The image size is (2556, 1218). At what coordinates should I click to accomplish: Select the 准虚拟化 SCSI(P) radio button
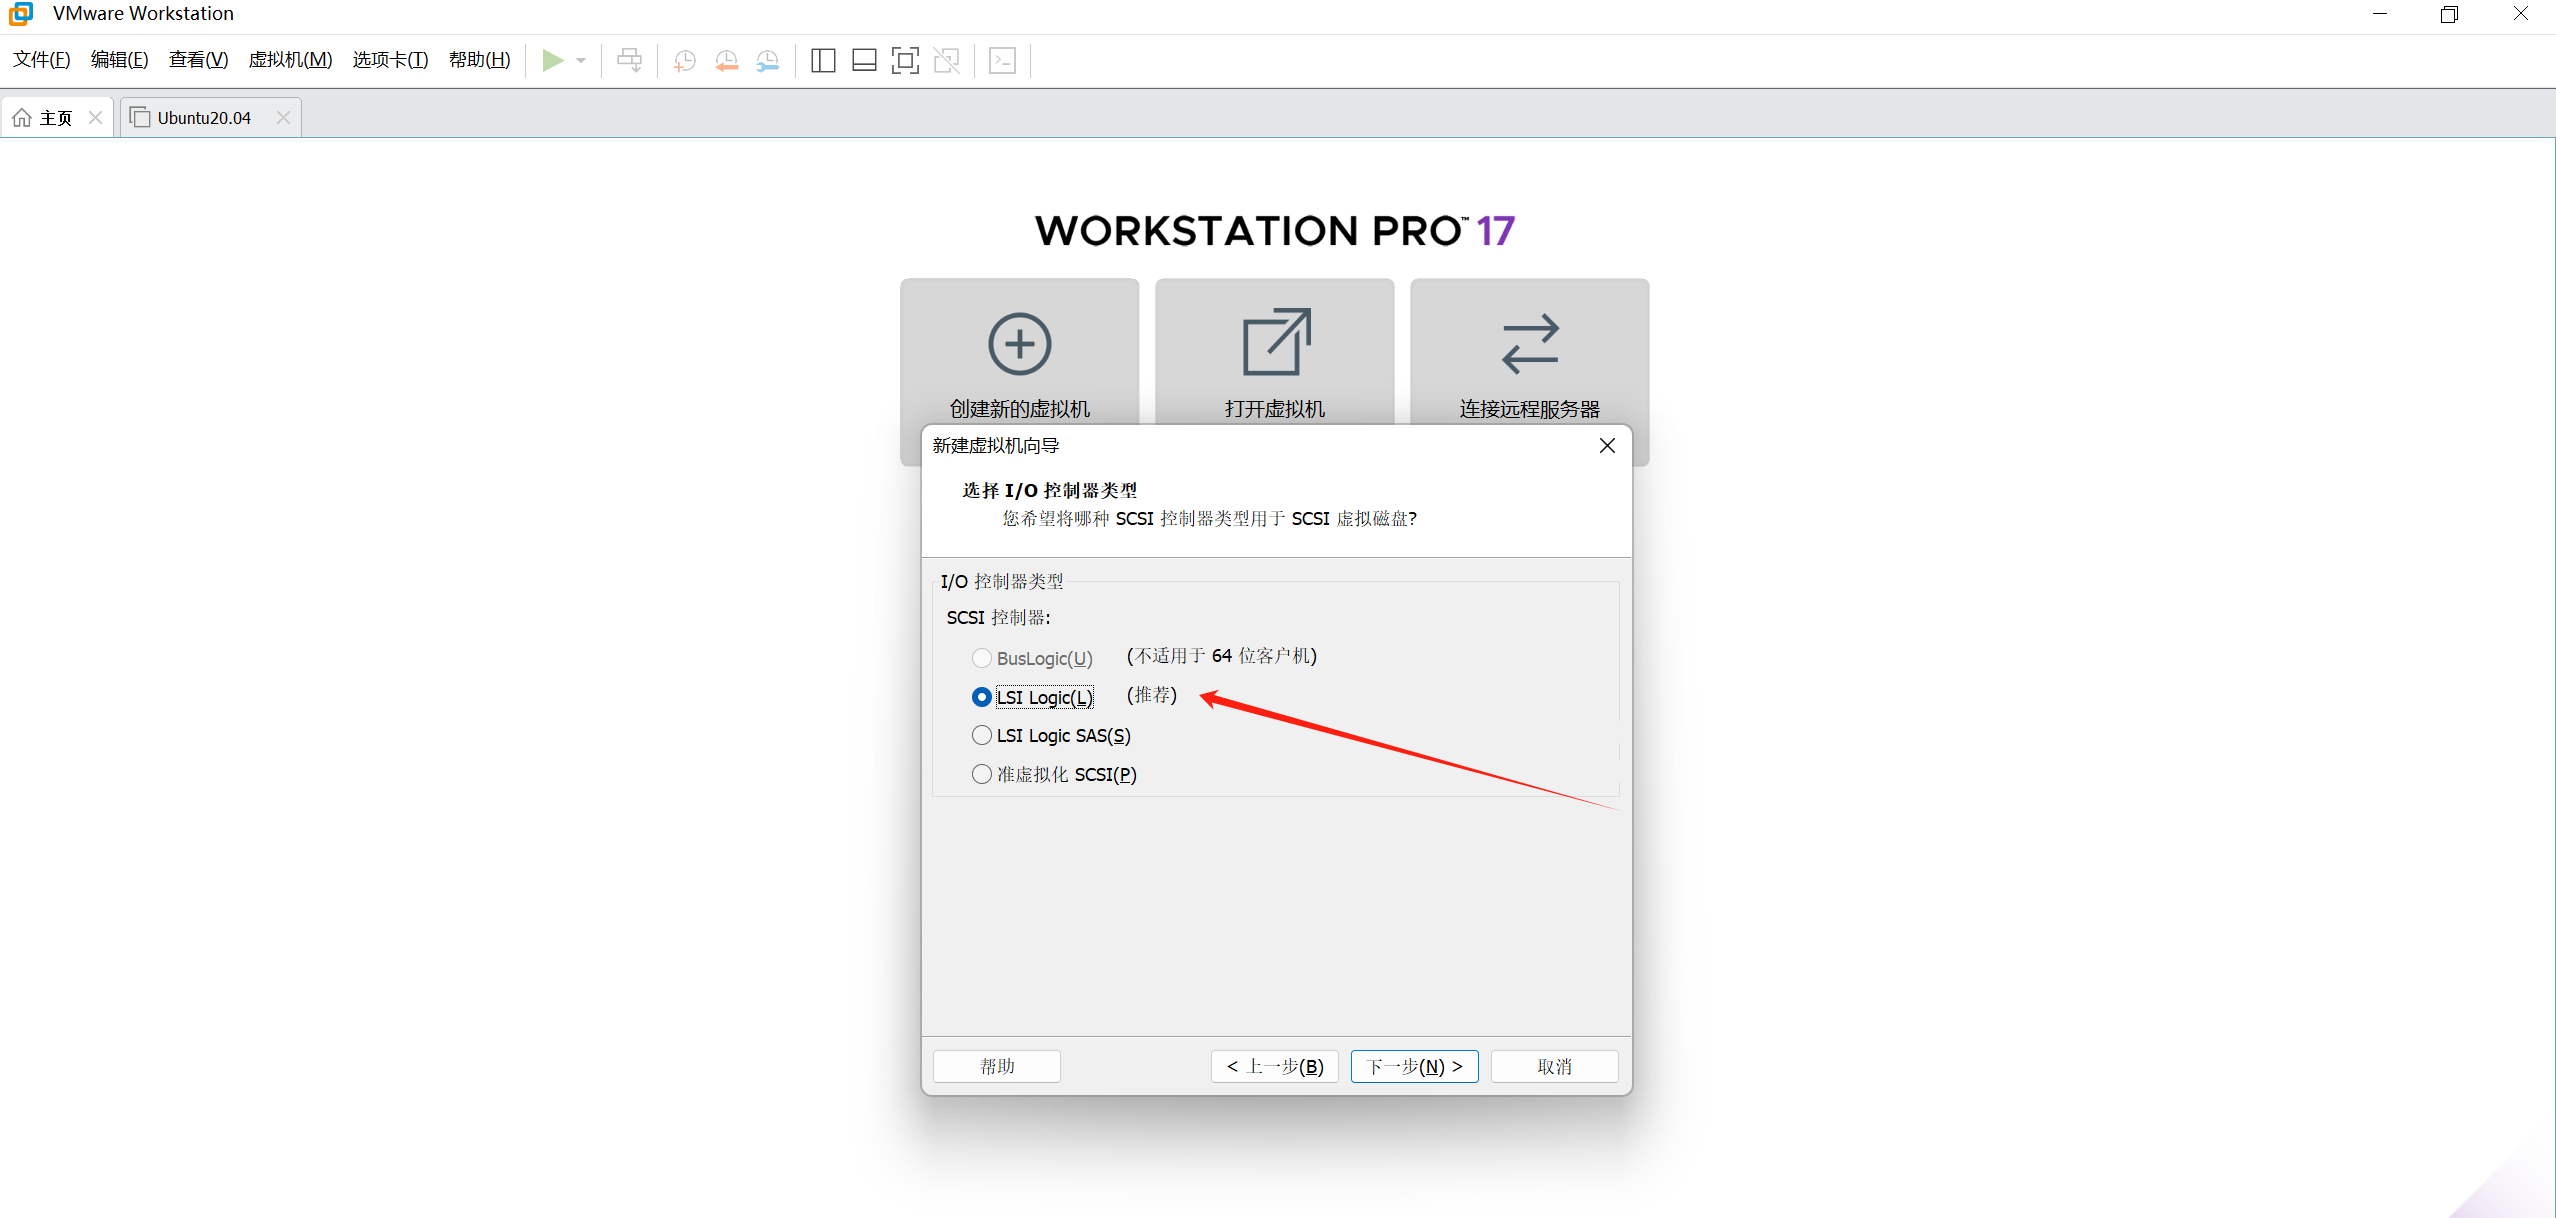pos(982,774)
